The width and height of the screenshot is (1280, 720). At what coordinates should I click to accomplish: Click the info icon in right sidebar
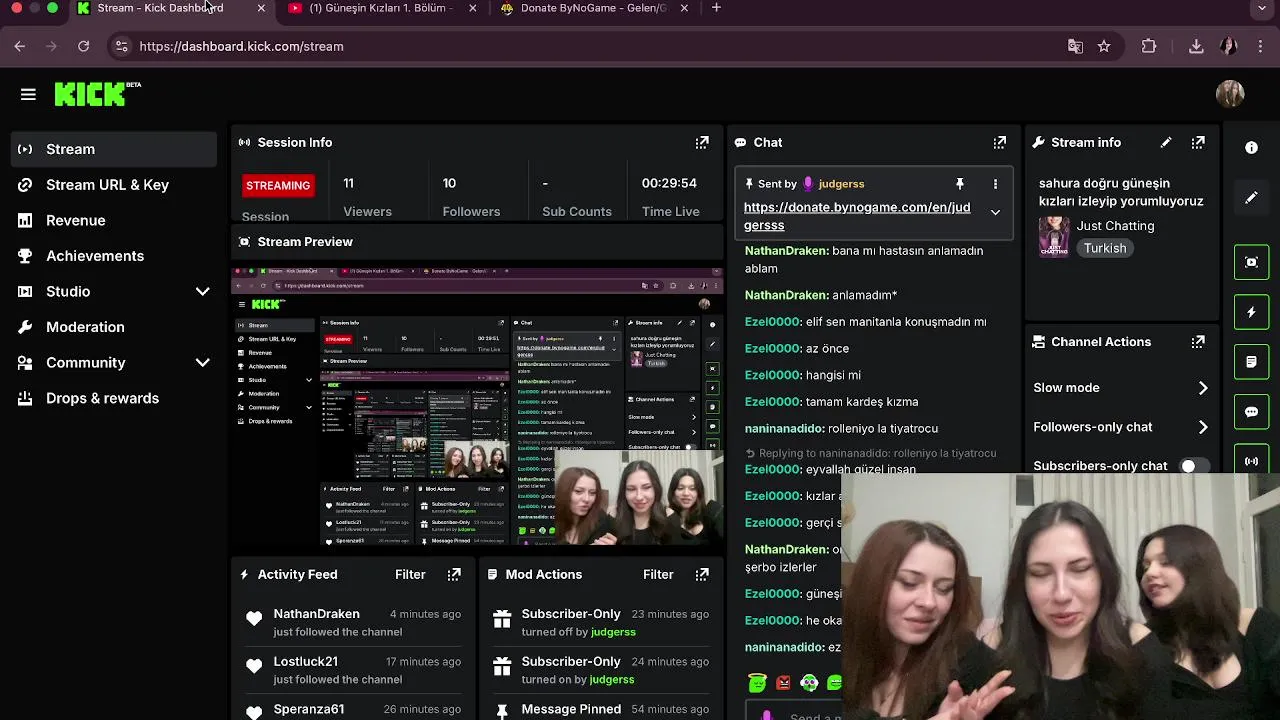[x=1251, y=148]
